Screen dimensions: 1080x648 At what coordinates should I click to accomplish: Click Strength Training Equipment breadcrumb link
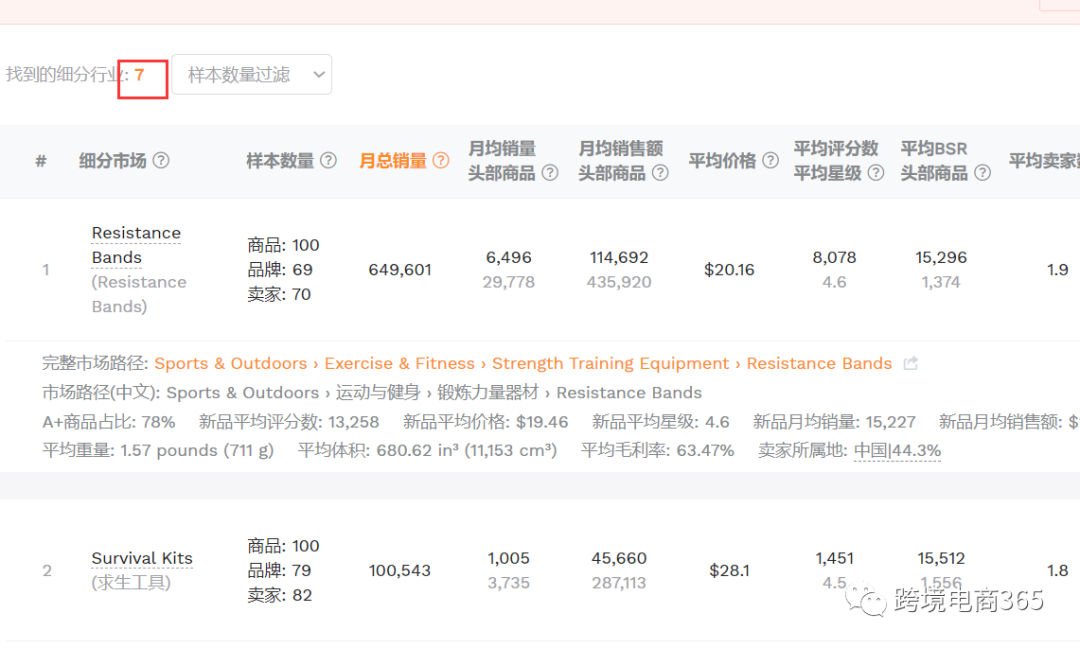610,364
